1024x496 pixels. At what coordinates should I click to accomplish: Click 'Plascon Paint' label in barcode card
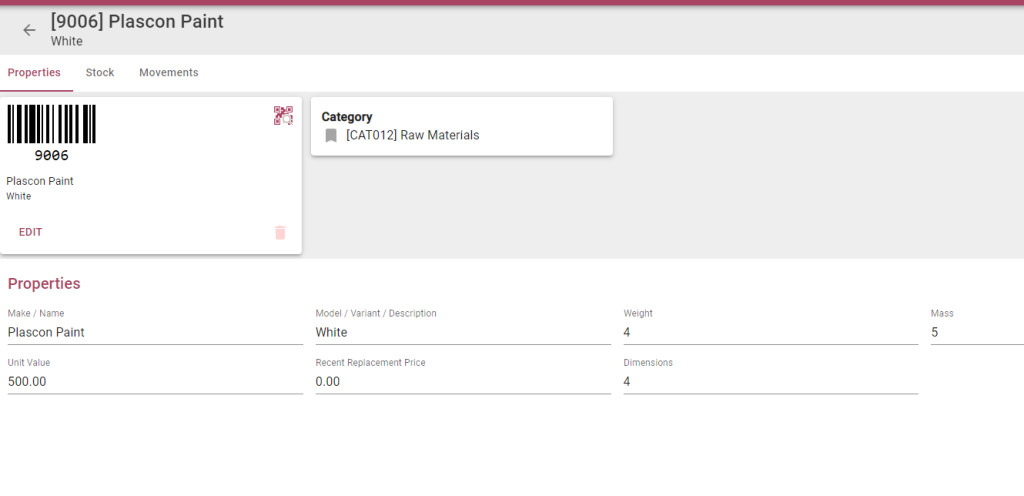coord(40,181)
